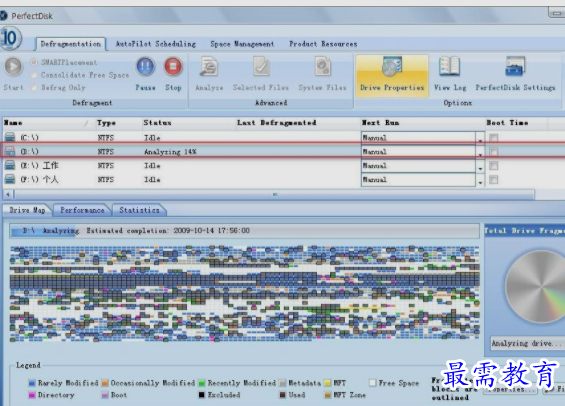Click the horizontal scrollbar left arrow
The height and width of the screenshot is (406, 565).
8,195
